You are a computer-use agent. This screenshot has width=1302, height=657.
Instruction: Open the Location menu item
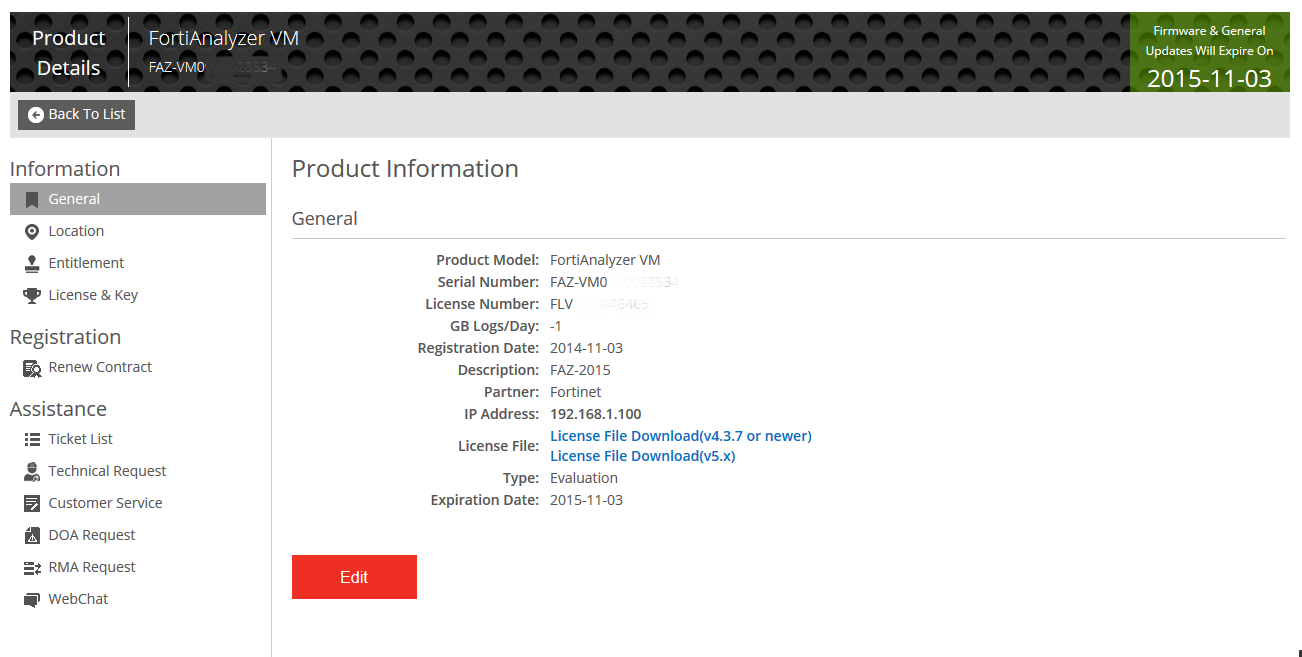pos(76,231)
